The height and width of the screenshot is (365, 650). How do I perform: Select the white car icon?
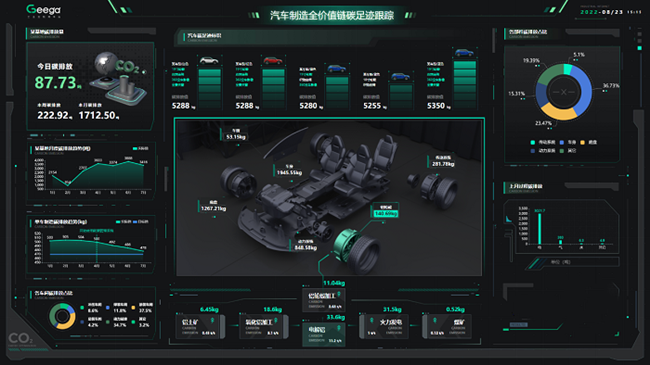[209, 61]
